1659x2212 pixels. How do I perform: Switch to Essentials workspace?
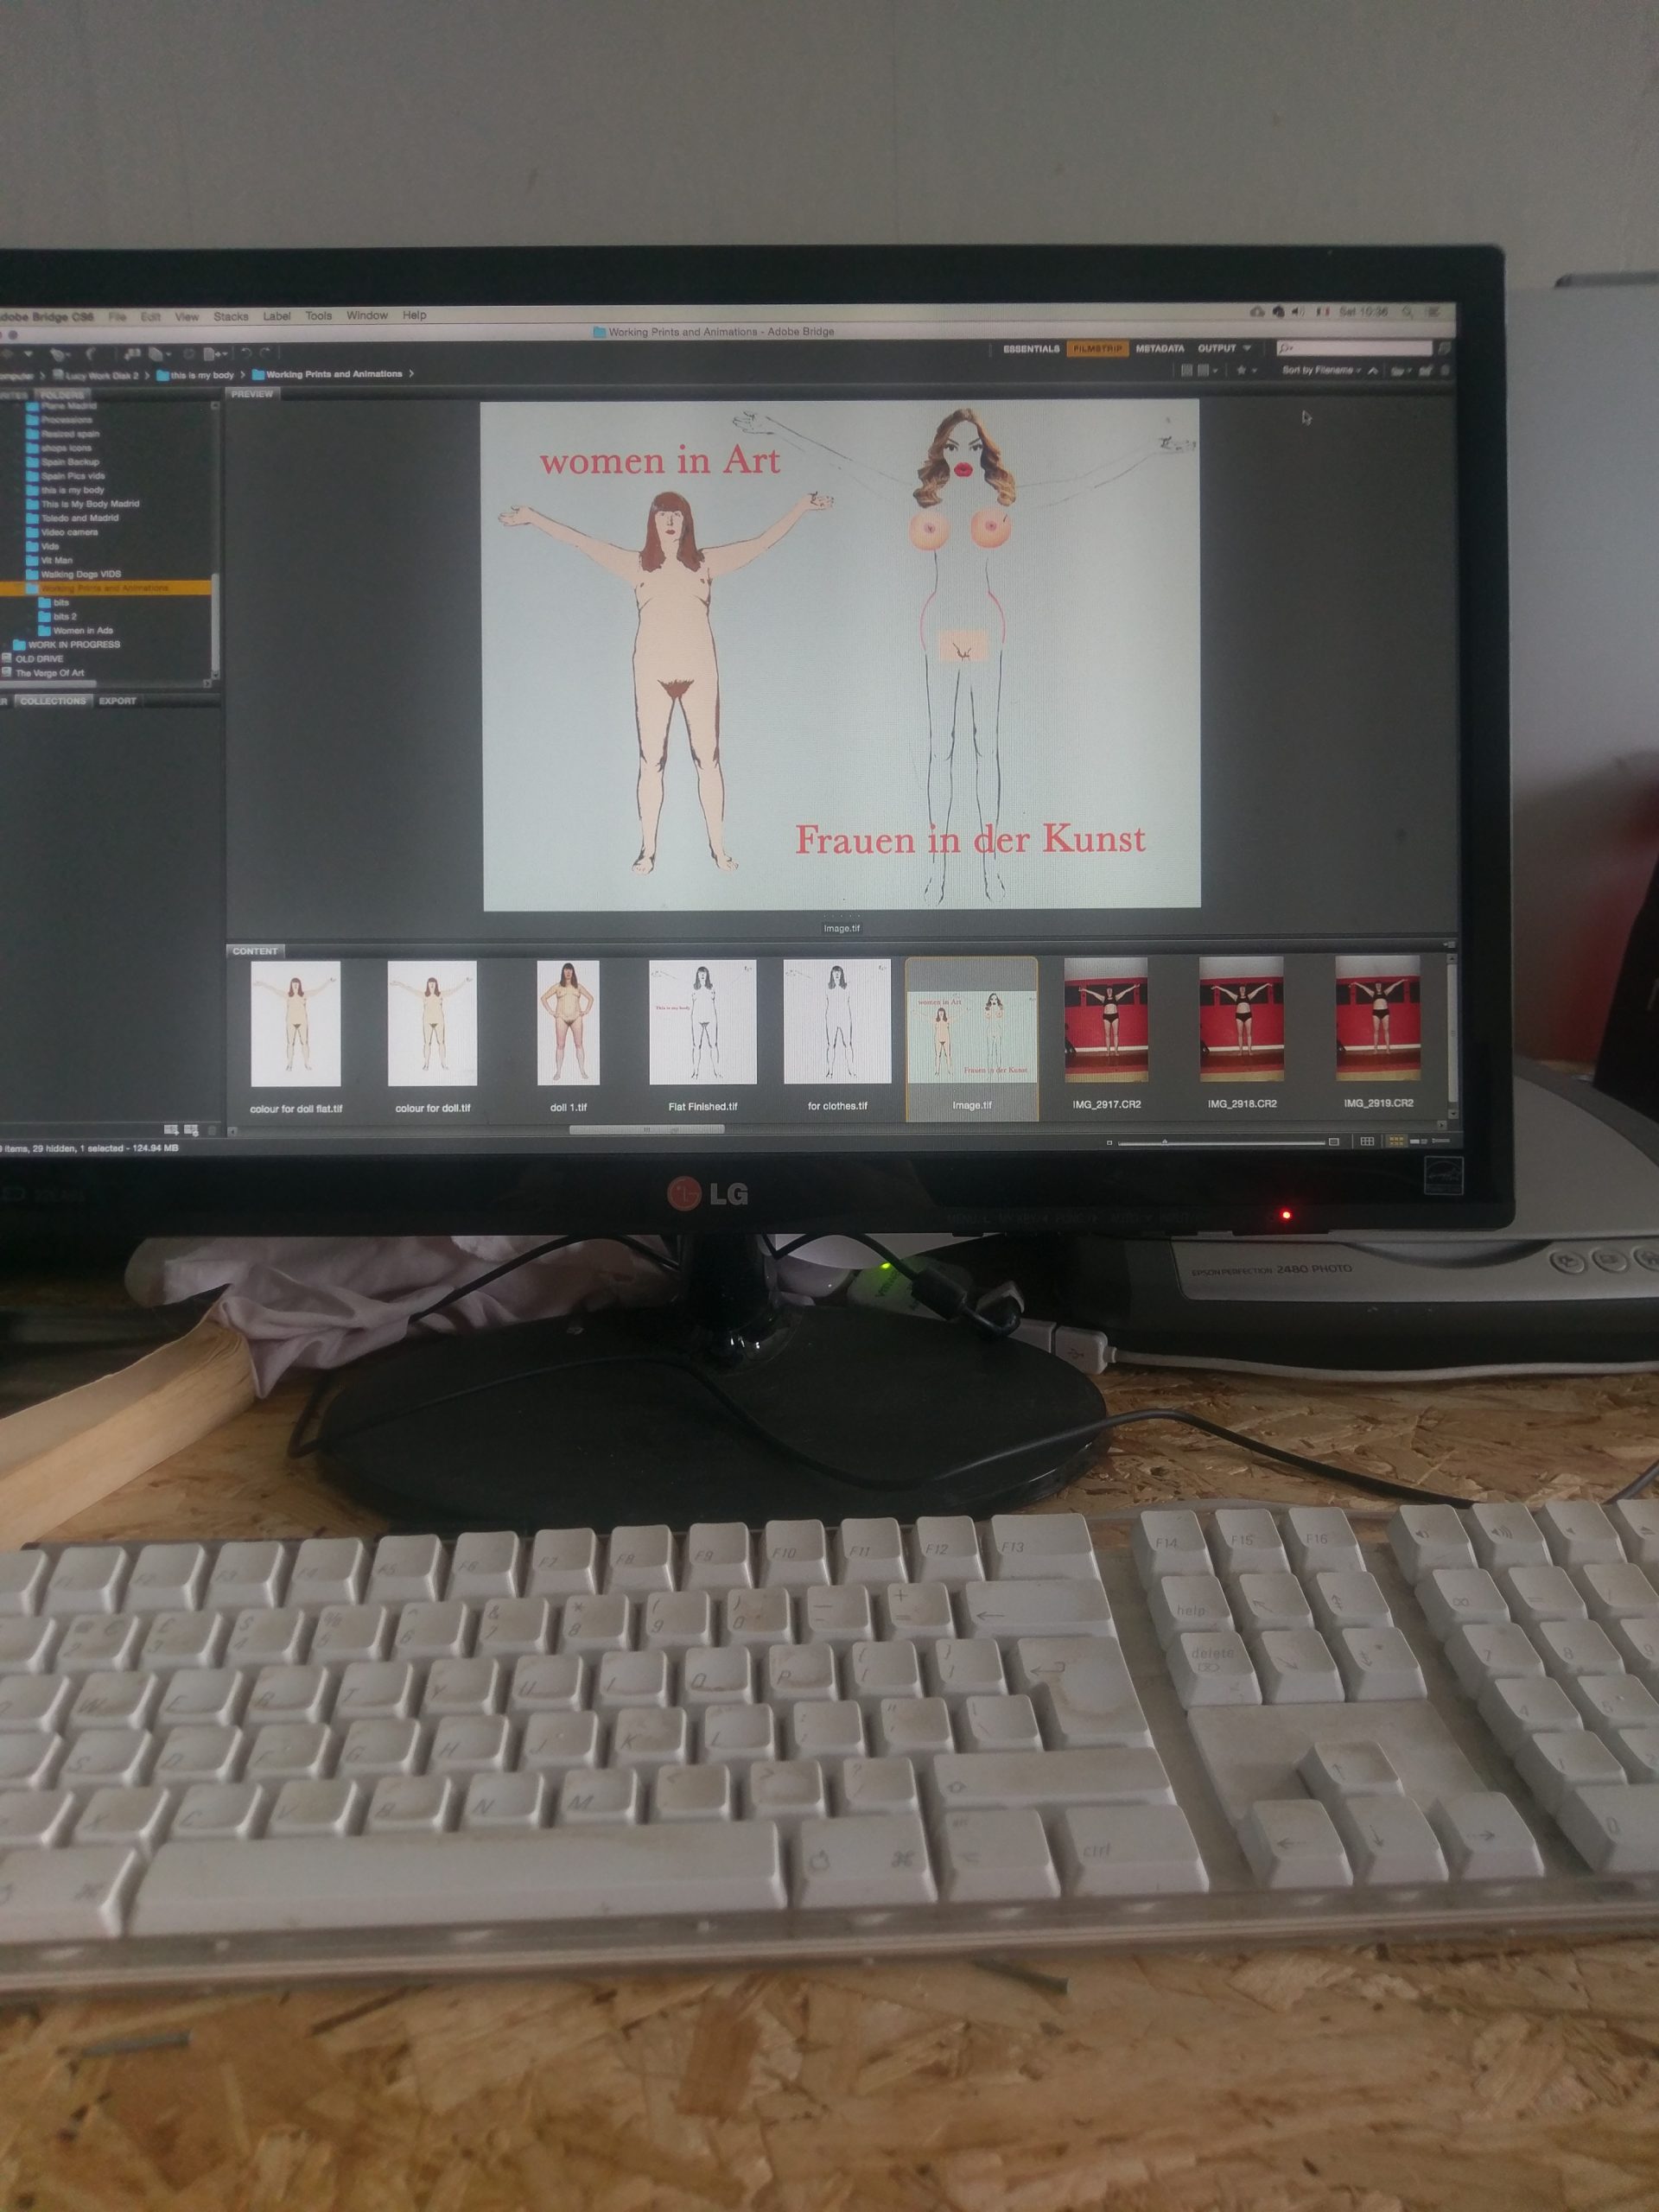click(x=1031, y=349)
